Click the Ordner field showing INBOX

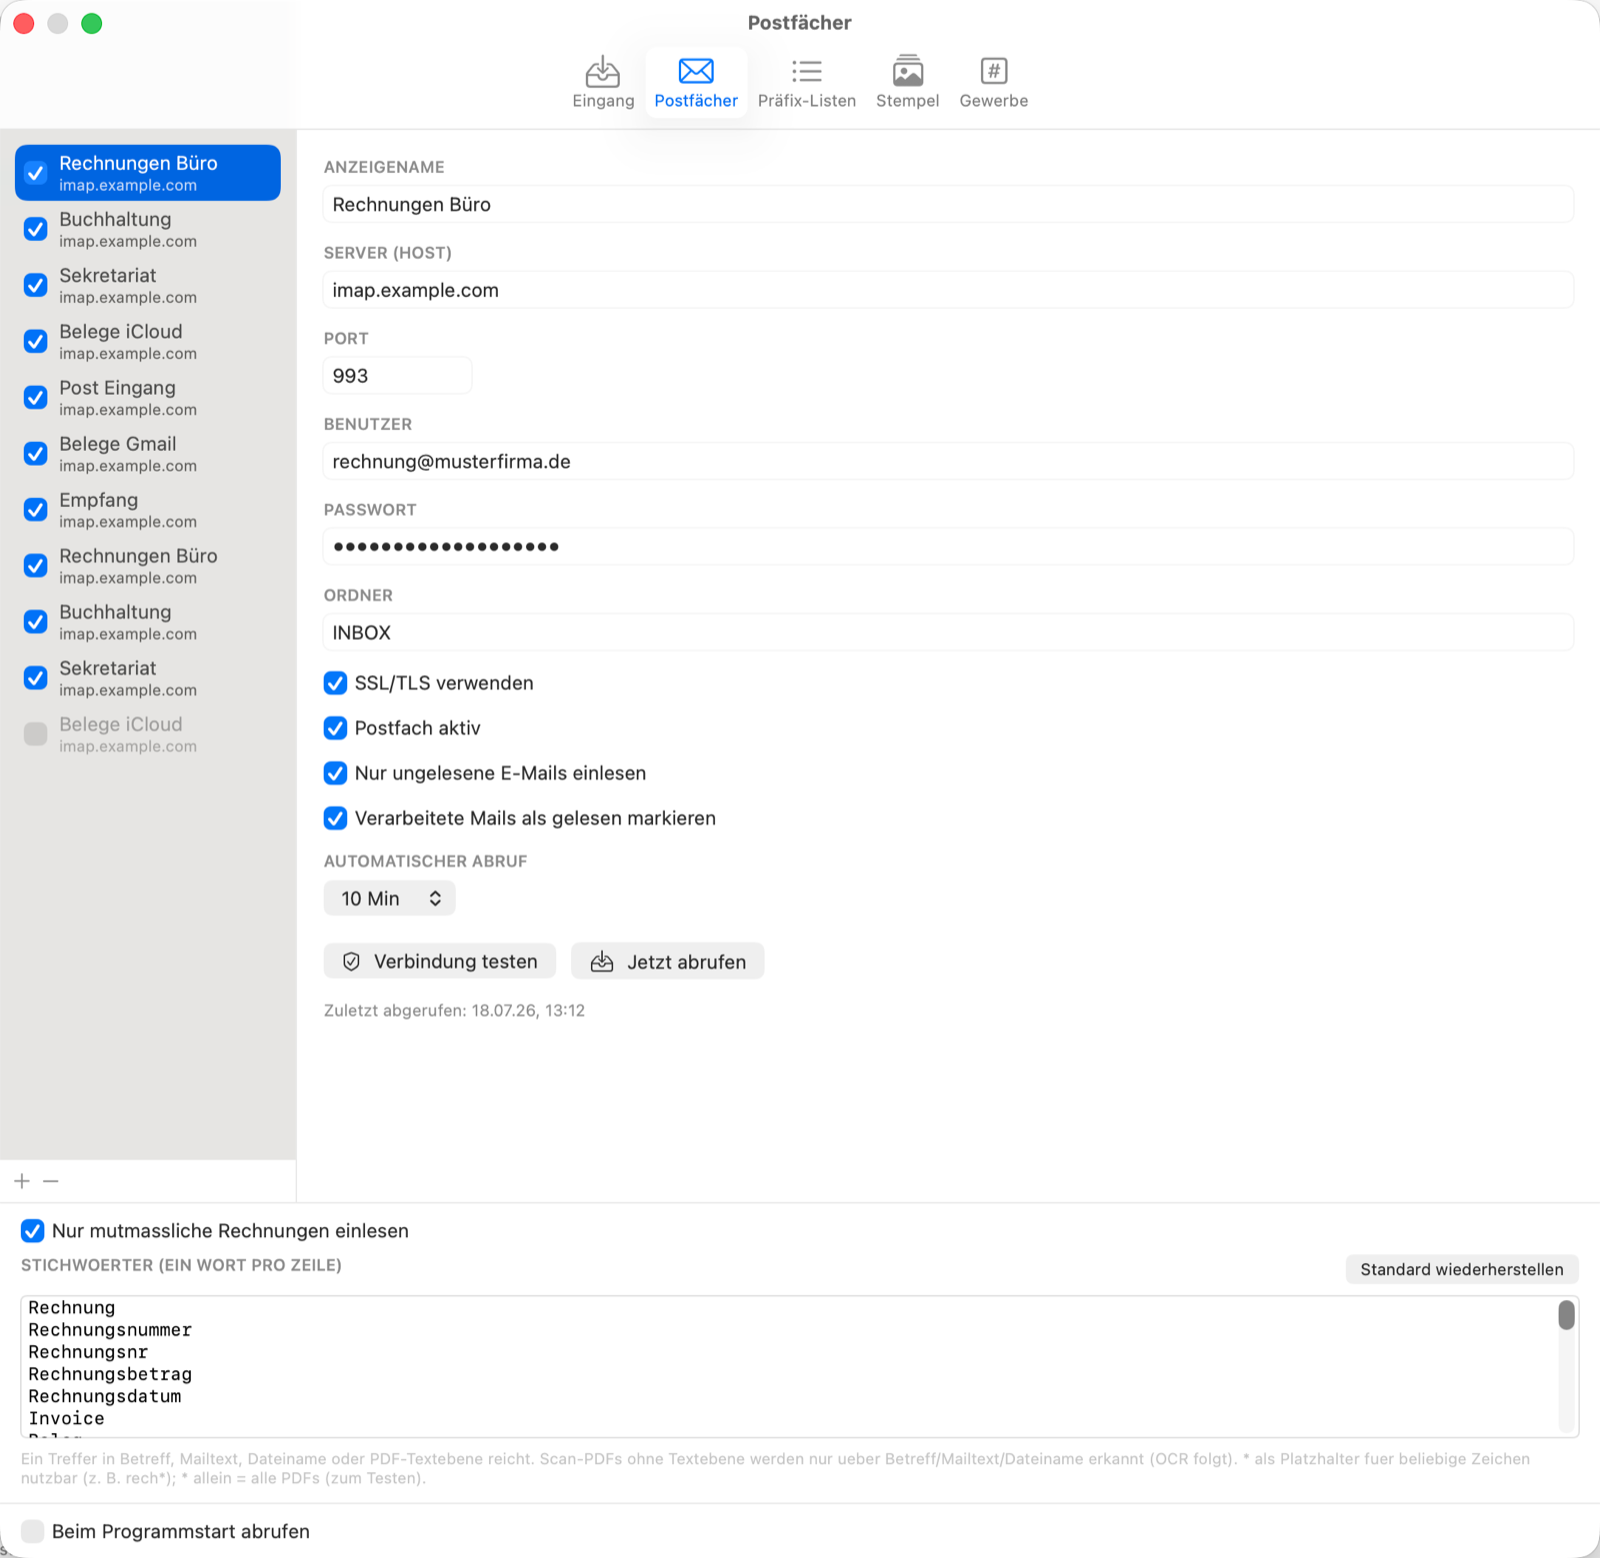[x=948, y=632]
